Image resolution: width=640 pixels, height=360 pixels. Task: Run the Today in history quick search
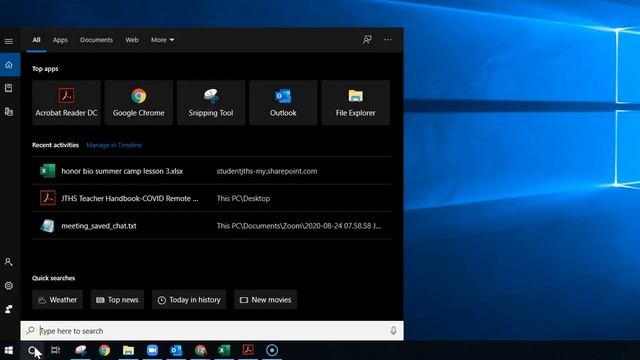pos(189,300)
